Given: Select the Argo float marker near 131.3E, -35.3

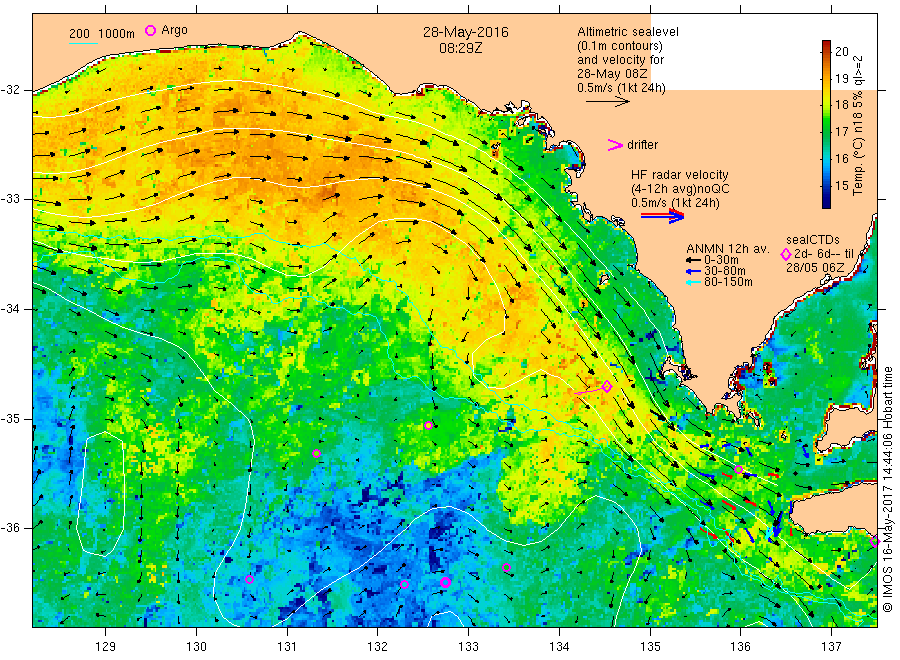Looking at the screenshot, I should pos(316,453).
